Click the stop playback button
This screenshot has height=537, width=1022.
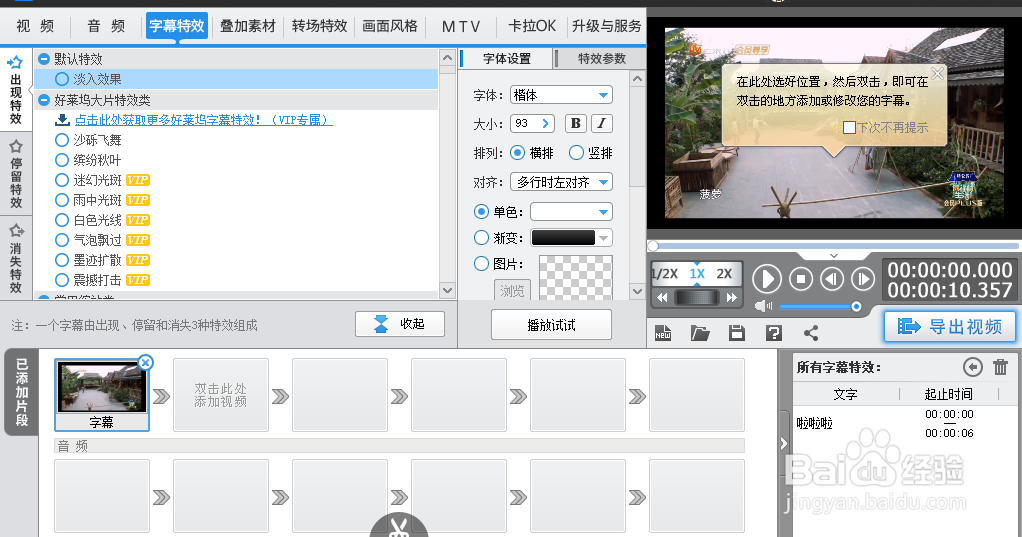pyautogui.click(x=801, y=280)
